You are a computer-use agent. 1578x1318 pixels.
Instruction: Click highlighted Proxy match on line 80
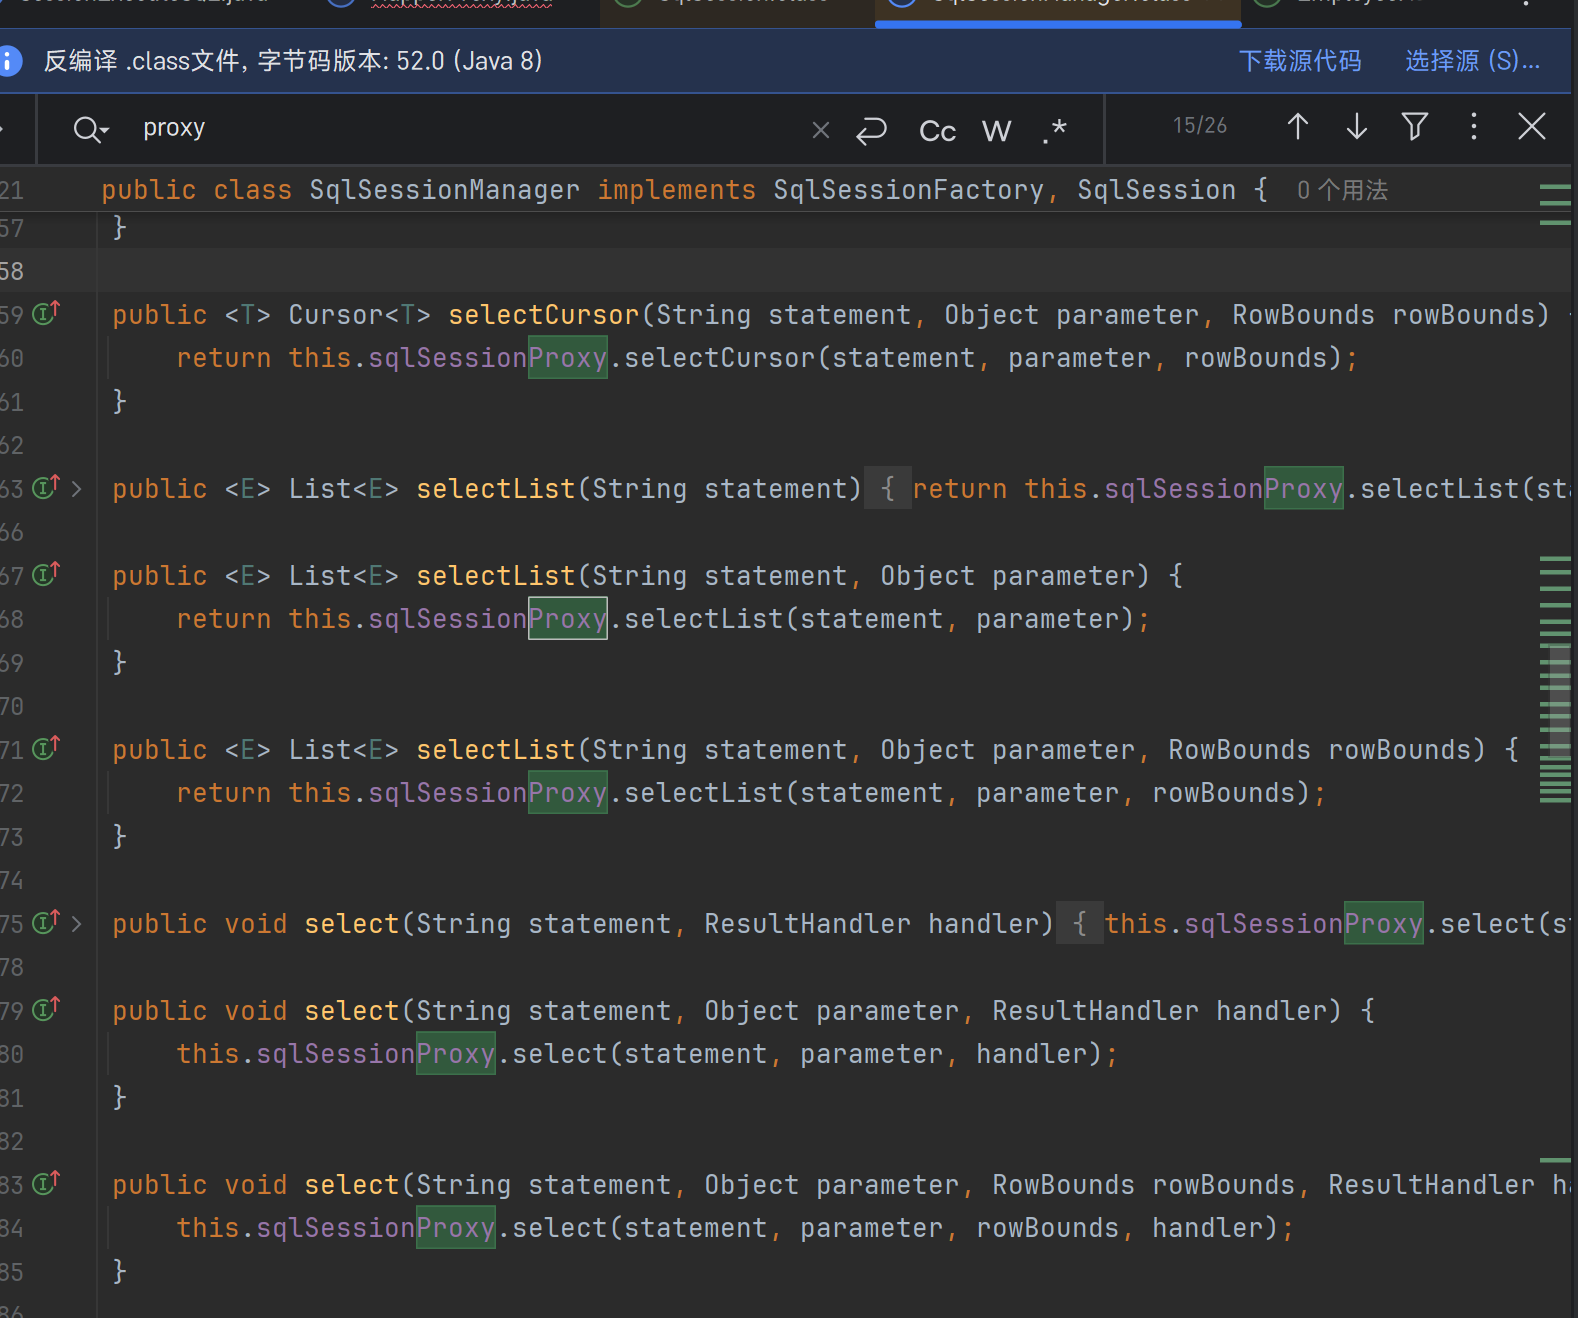coord(456,1054)
